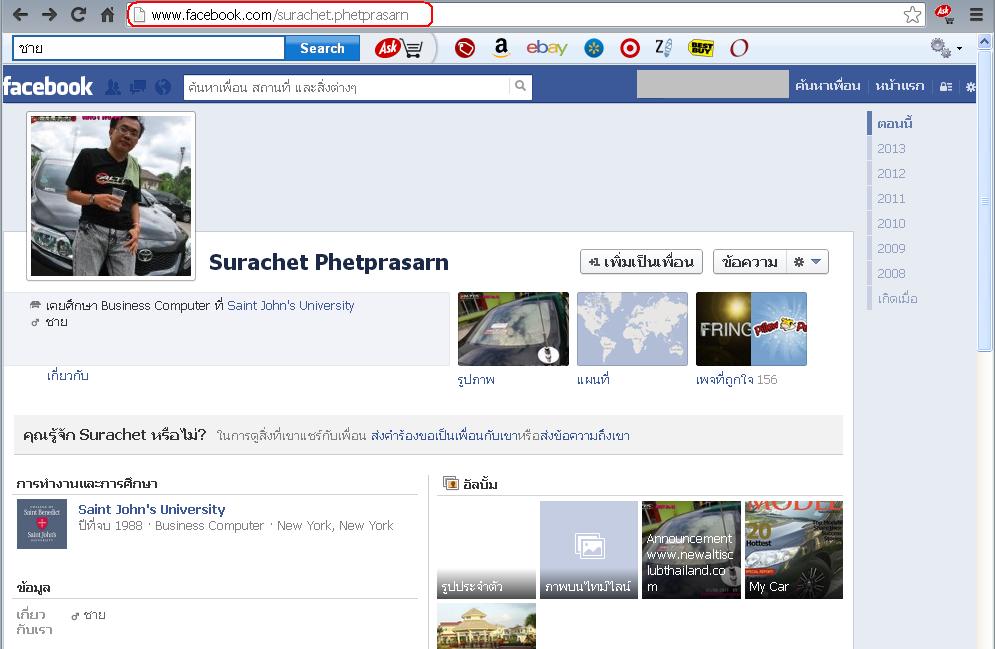Click the Facebook search magnifier icon

point(520,86)
